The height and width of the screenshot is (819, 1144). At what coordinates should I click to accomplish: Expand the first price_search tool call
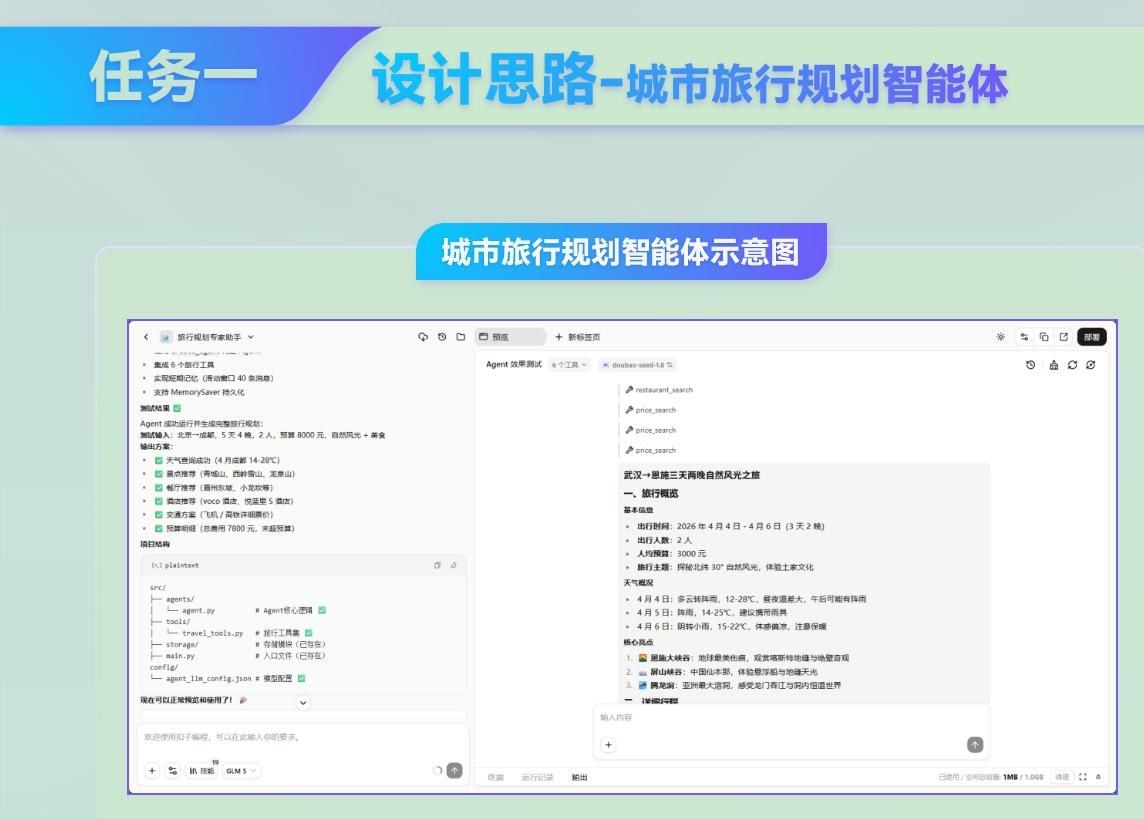click(651, 410)
